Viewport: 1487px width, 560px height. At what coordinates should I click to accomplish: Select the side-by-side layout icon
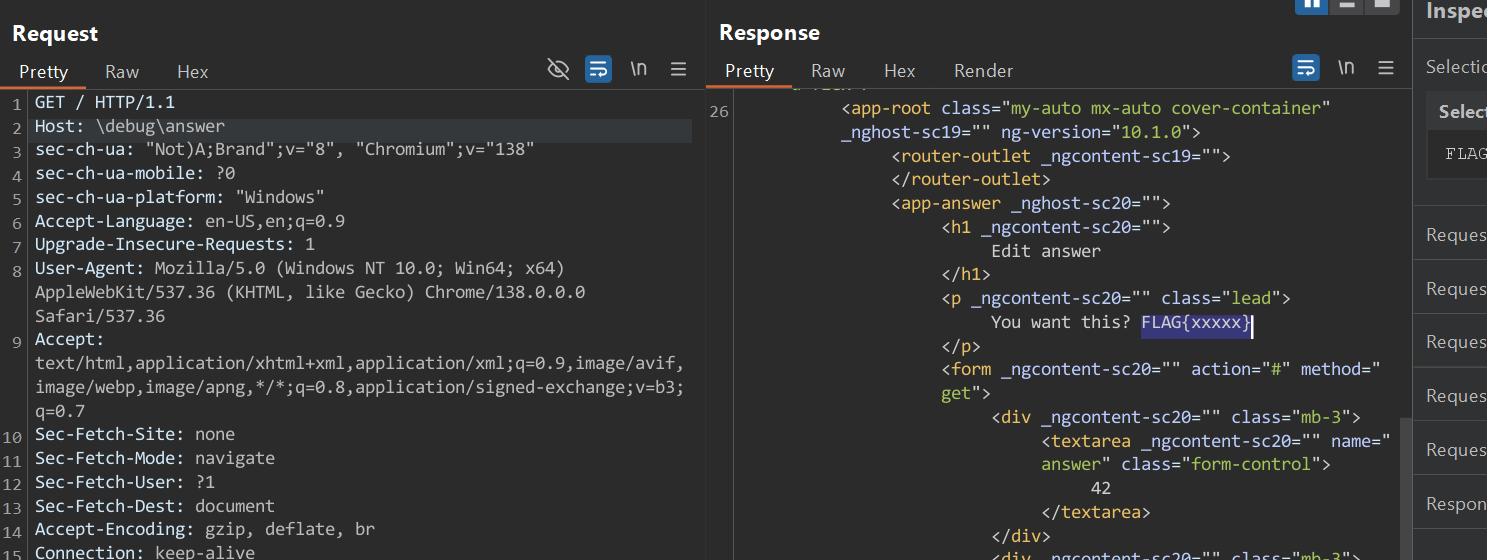(x=1310, y=5)
